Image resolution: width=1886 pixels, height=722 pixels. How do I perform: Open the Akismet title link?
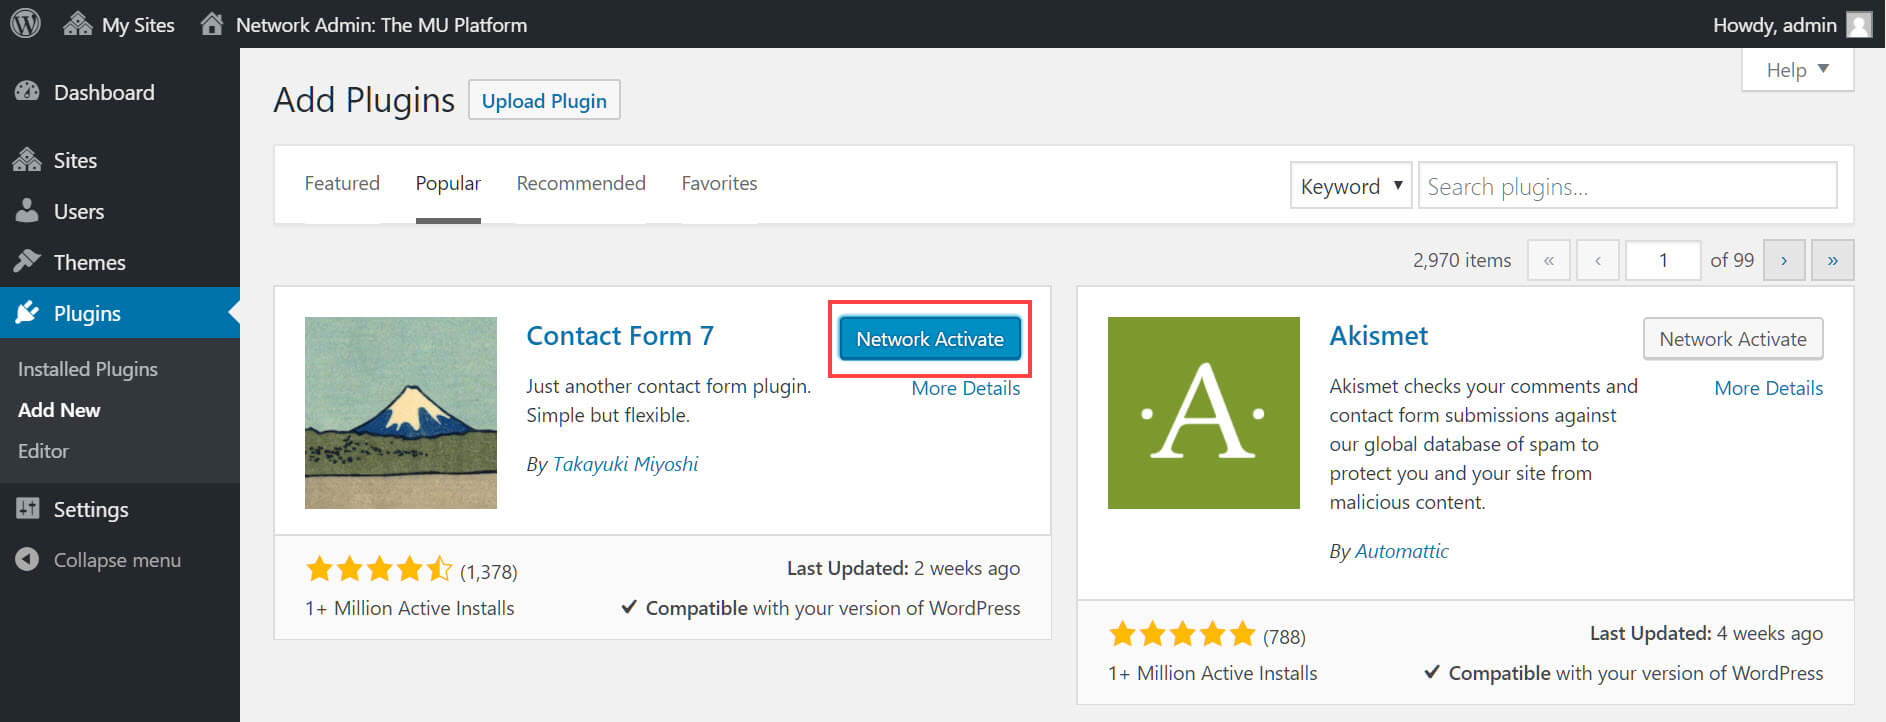coord(1379,336)
